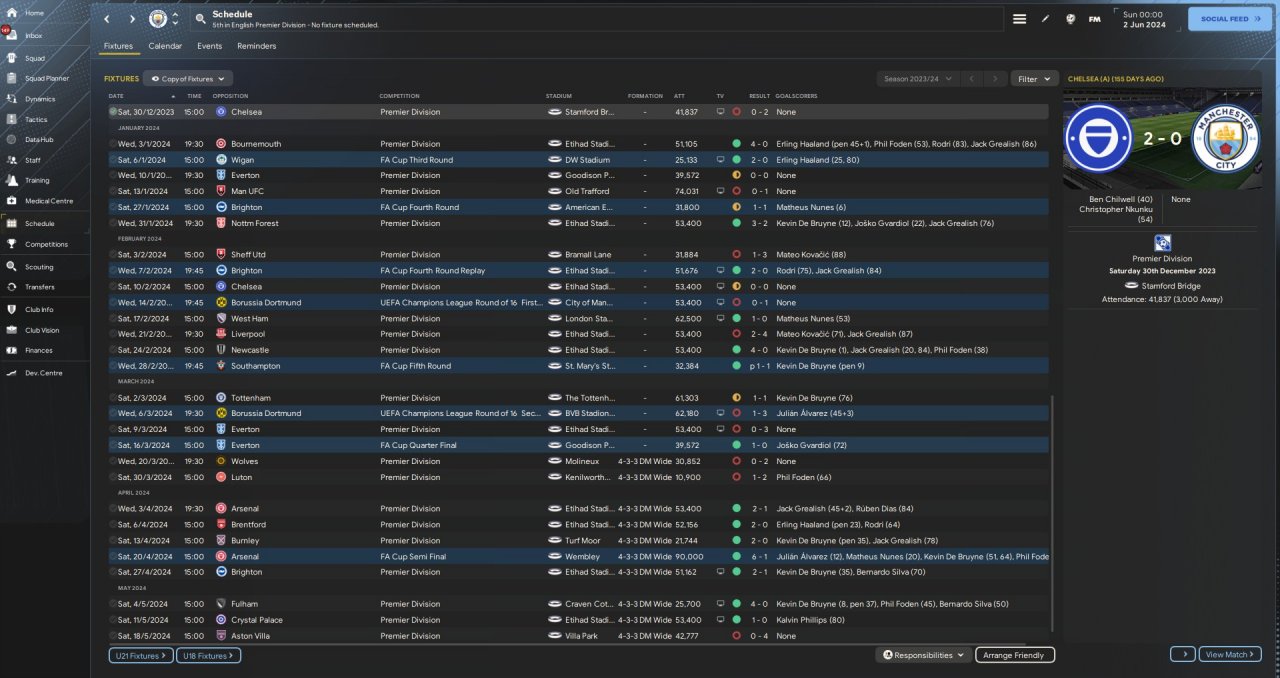Open the Dynamics screen
The height and width of the screenshot is (678, 1280).
tap(40, 99)
